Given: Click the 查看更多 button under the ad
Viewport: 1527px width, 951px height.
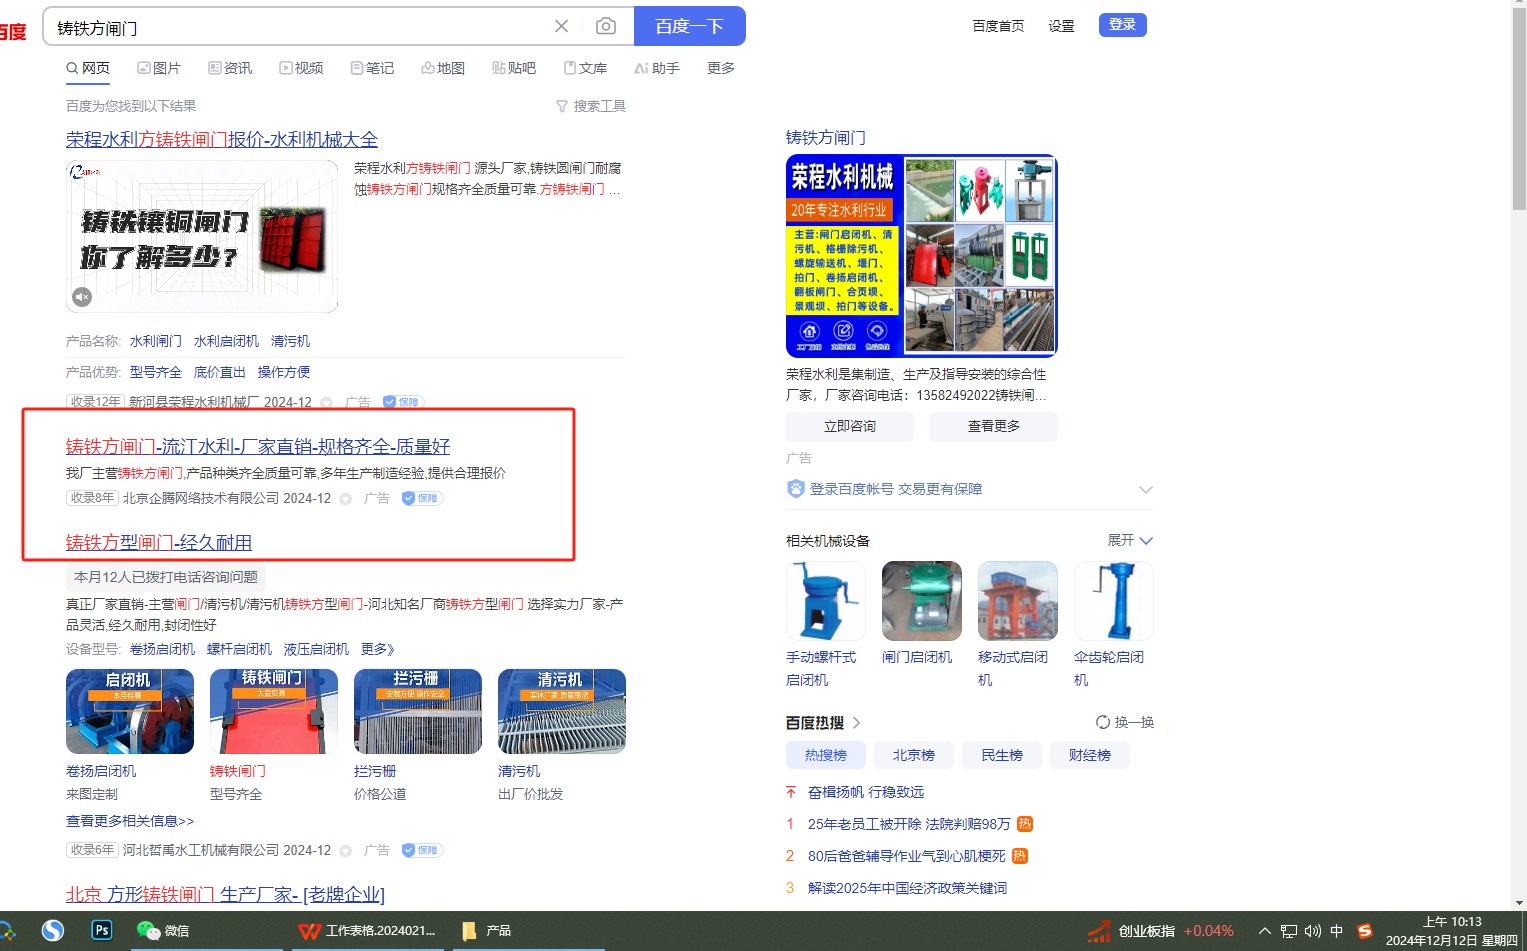Looking at the screenshot, I should 994,427.
